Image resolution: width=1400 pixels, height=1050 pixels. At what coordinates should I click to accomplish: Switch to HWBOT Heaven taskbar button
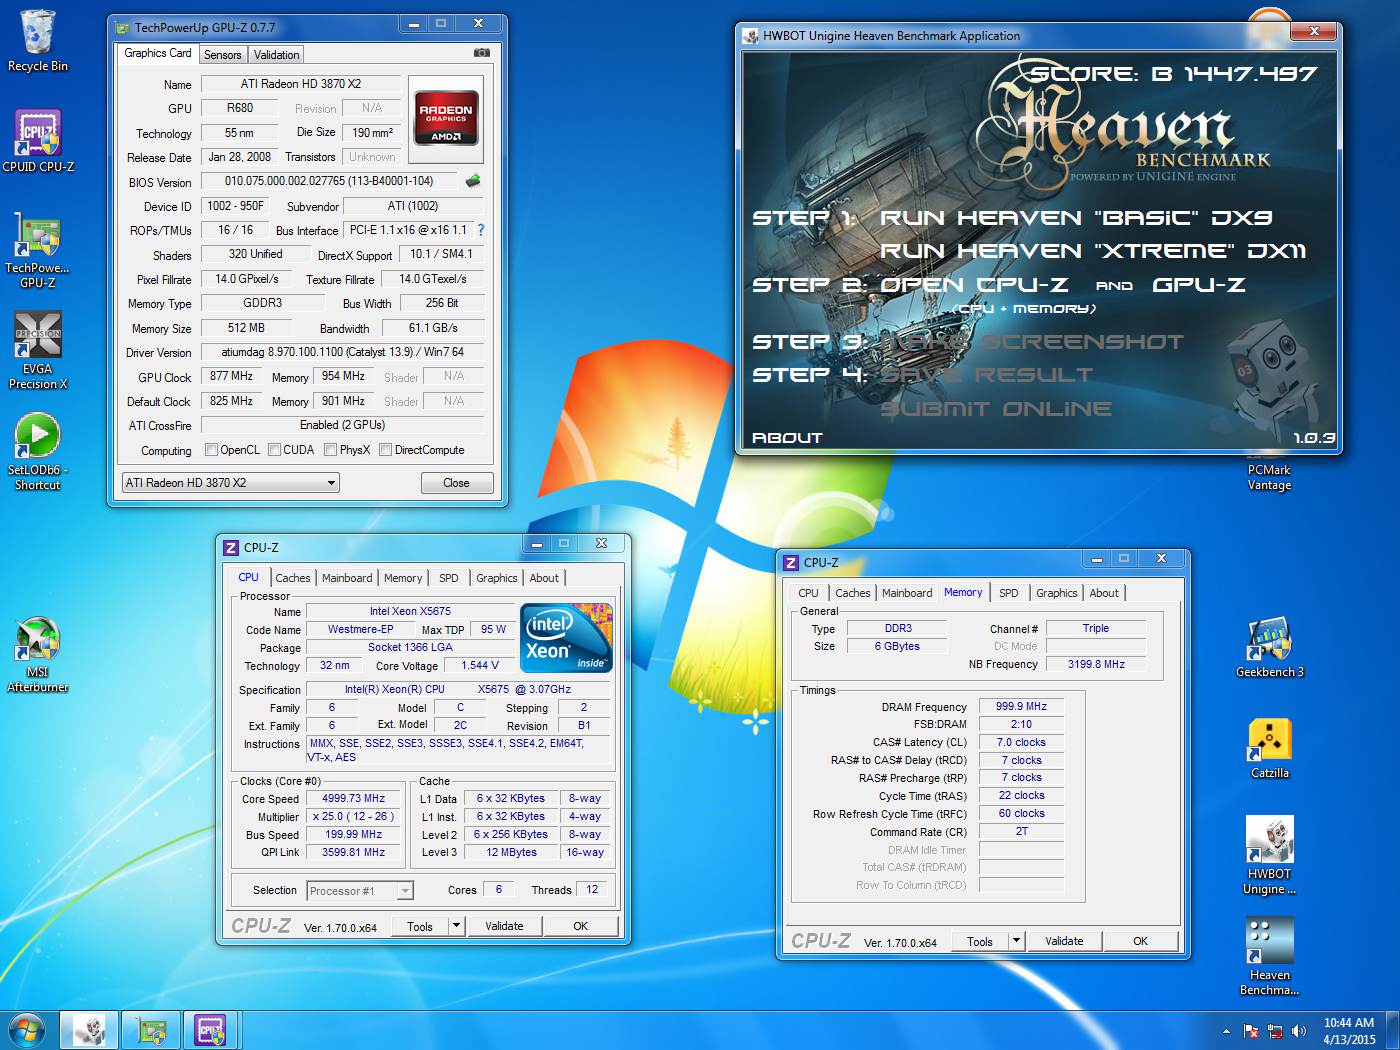[x=90, y=1030]
